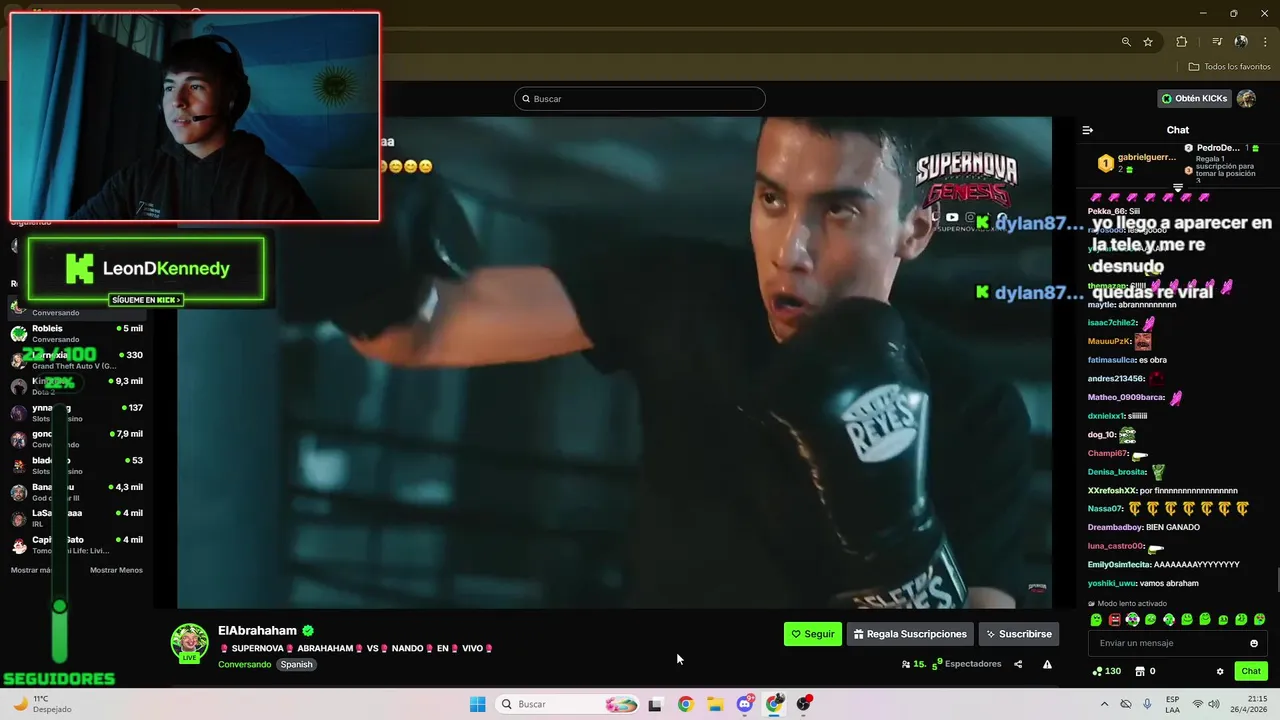Click username yoshiki_uwu in chat
Image resolution: width=1280 pixels, height=720 pixels.
click(x=1112, y=583)
